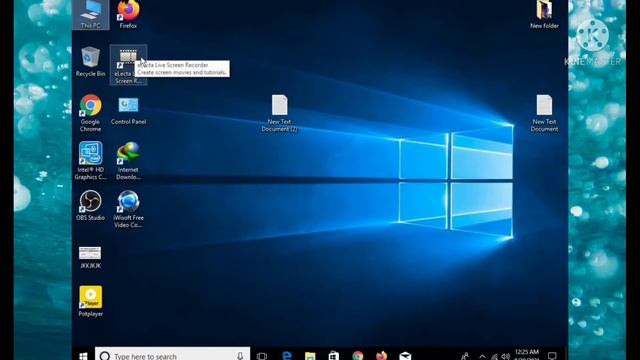
Task: Select the JKKJK file icon
Action: (x=91, y=257)
